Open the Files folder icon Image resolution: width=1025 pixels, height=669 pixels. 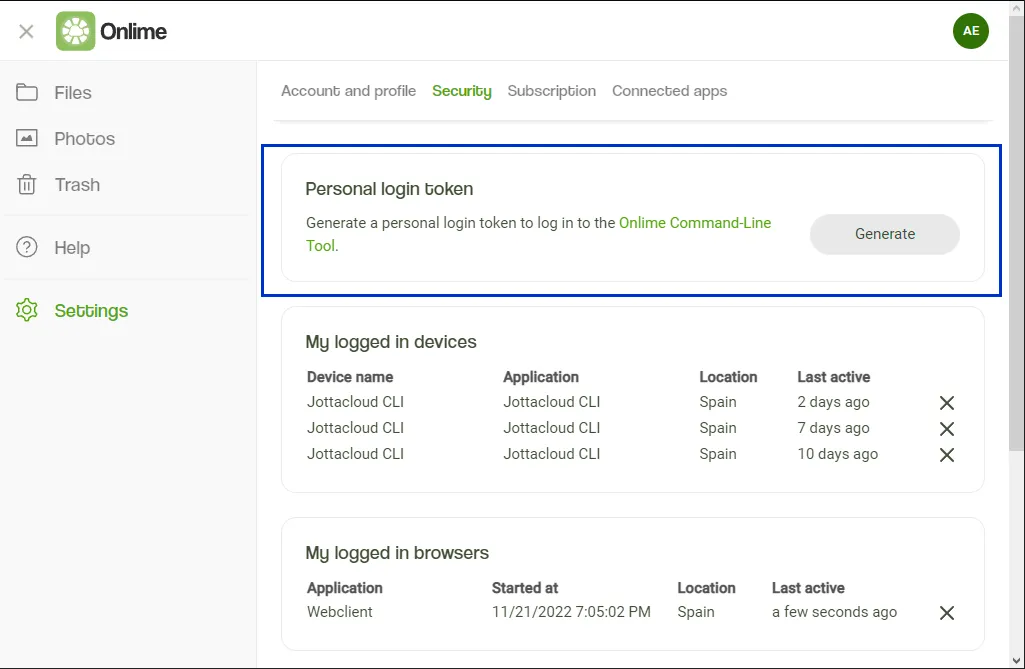point(27,92)
